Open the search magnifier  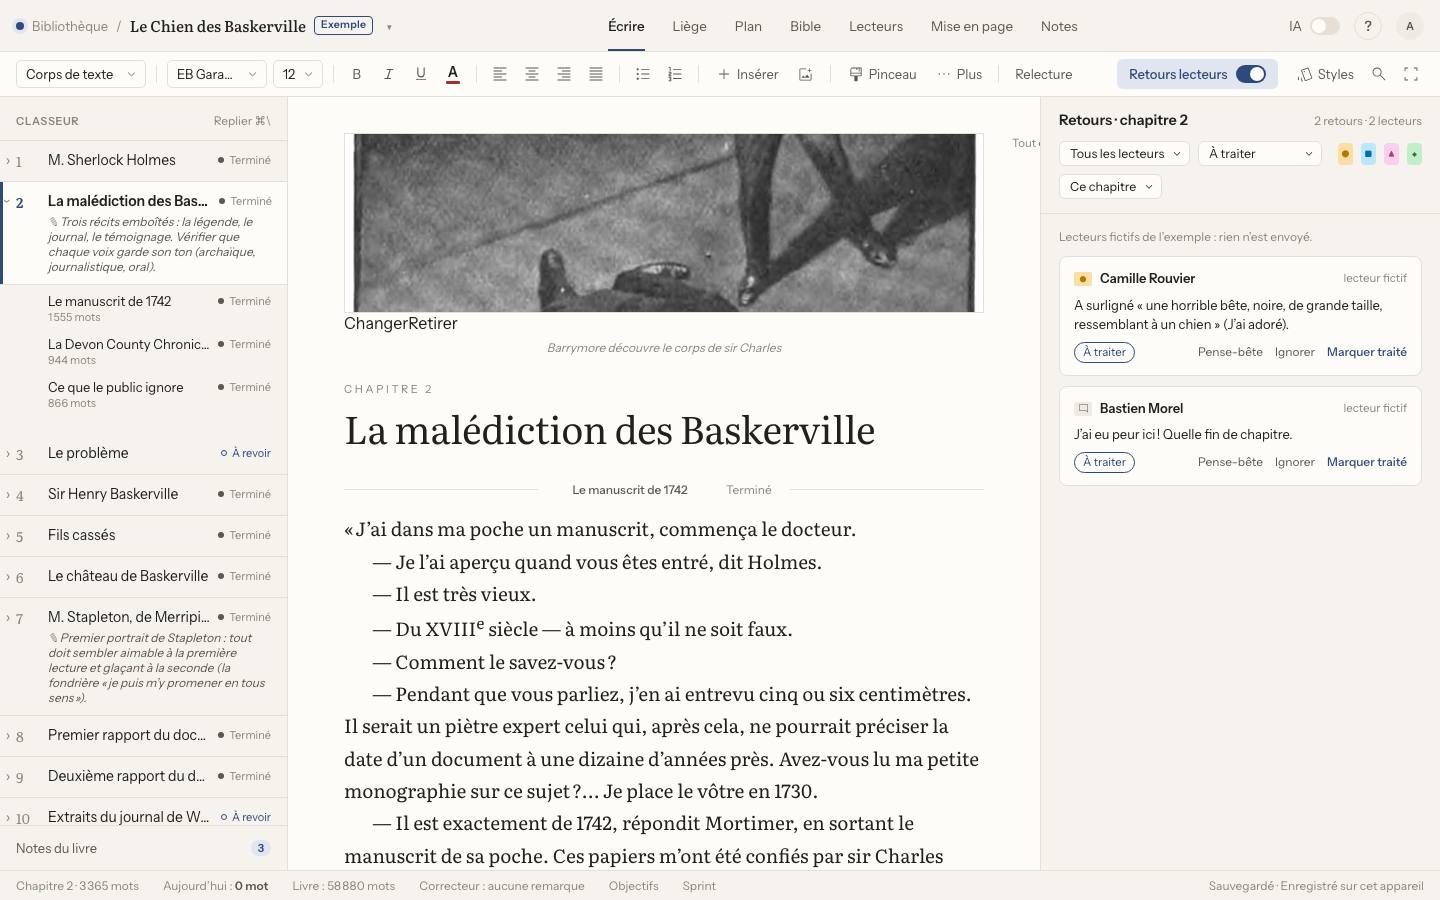pos(1379,74)
